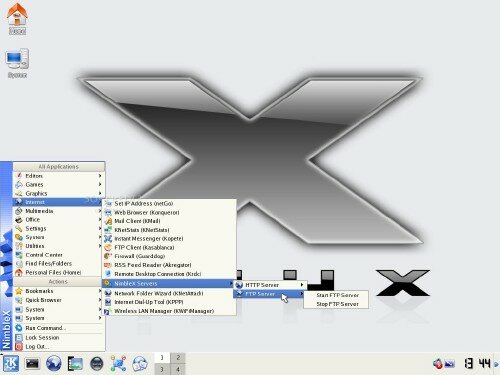Click the panel clock showing 13 44
This screenshot has height=375, width=500.
point(477,364)
